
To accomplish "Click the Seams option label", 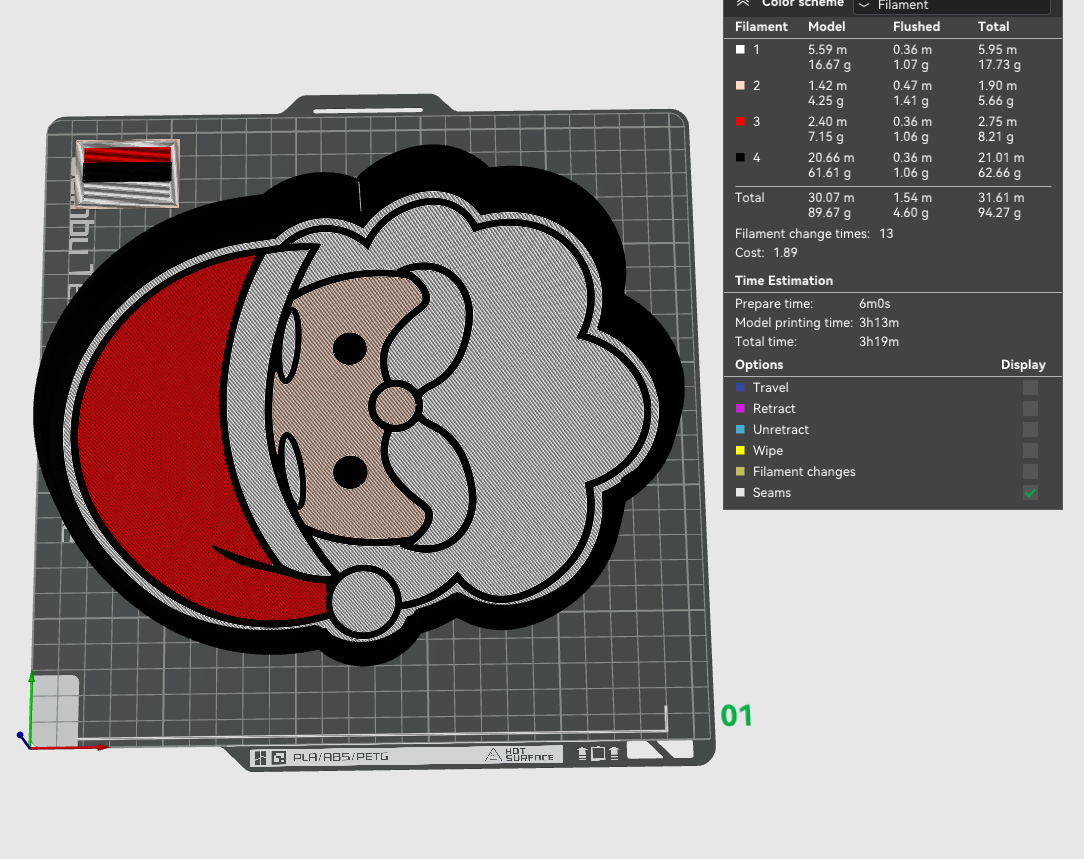I will pos(772,493).
